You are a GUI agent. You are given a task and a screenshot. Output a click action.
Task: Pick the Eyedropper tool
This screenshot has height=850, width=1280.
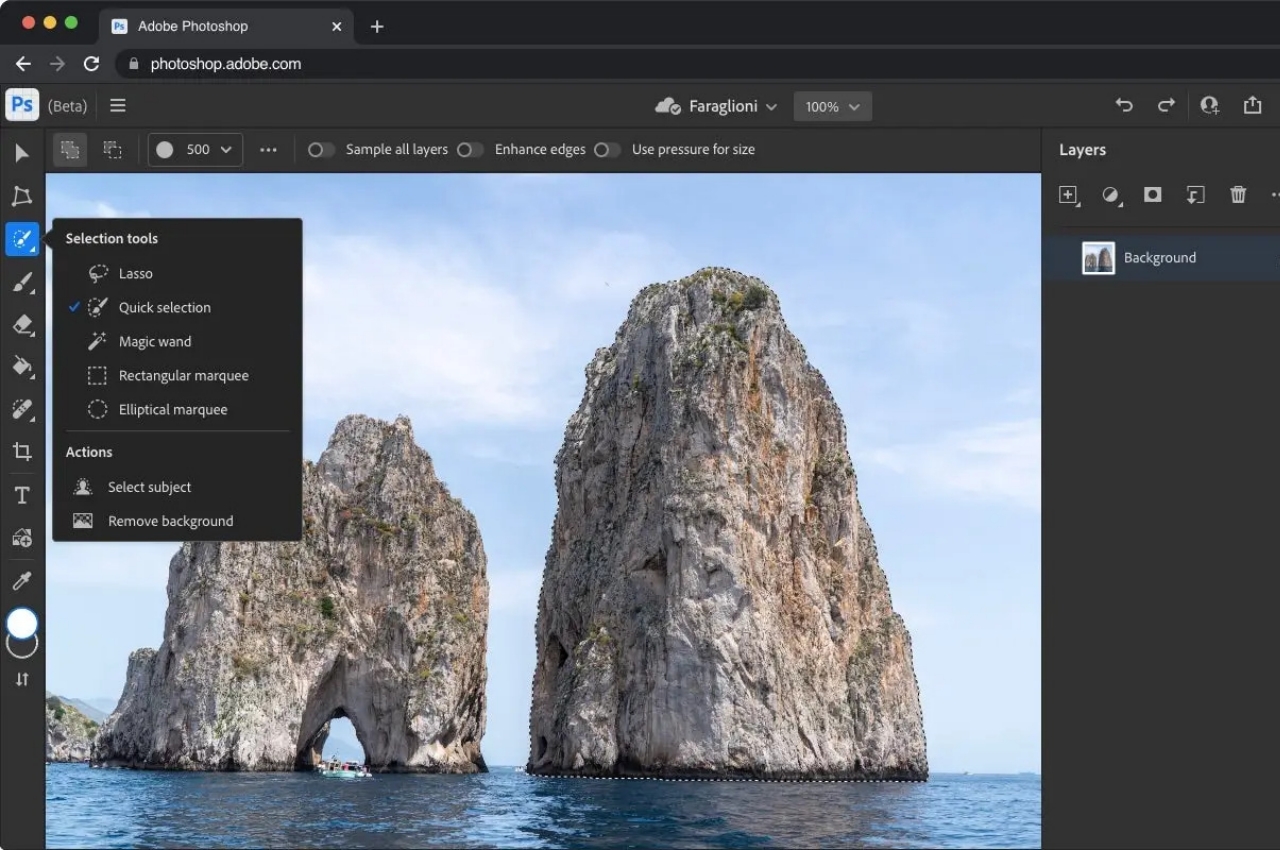(22, 581)
